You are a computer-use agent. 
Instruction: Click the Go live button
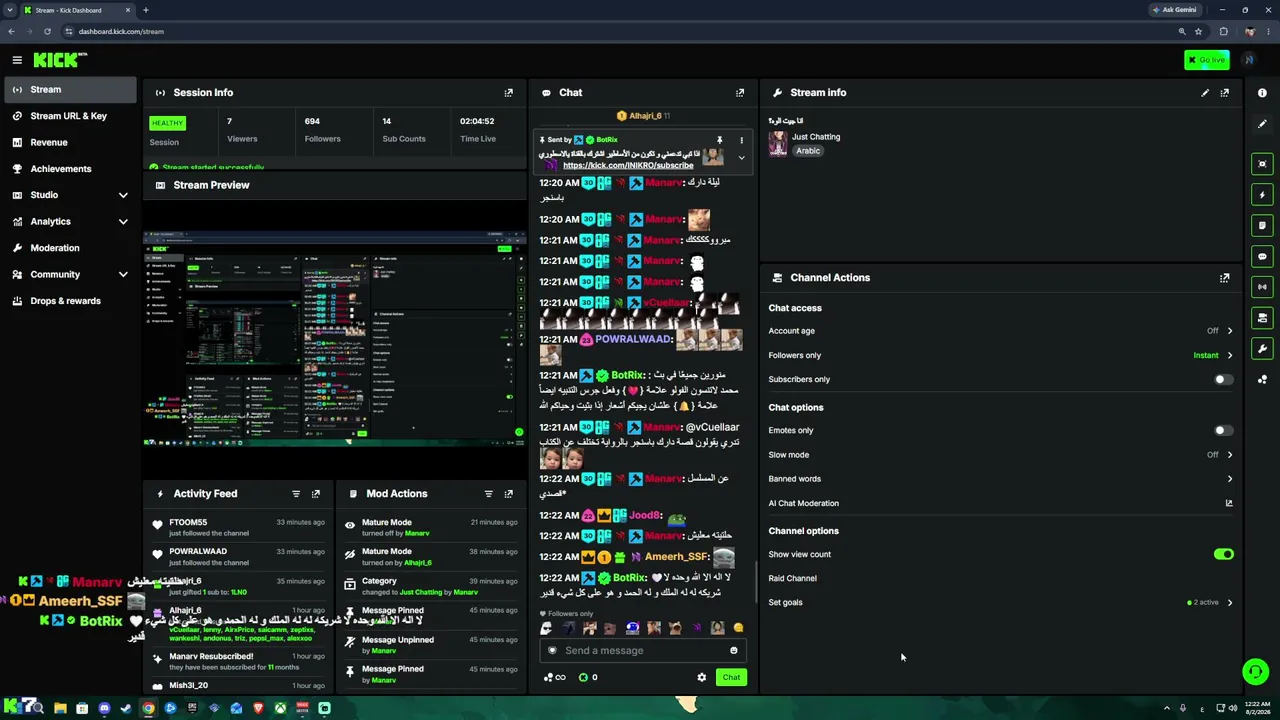tap(1207, 60)
